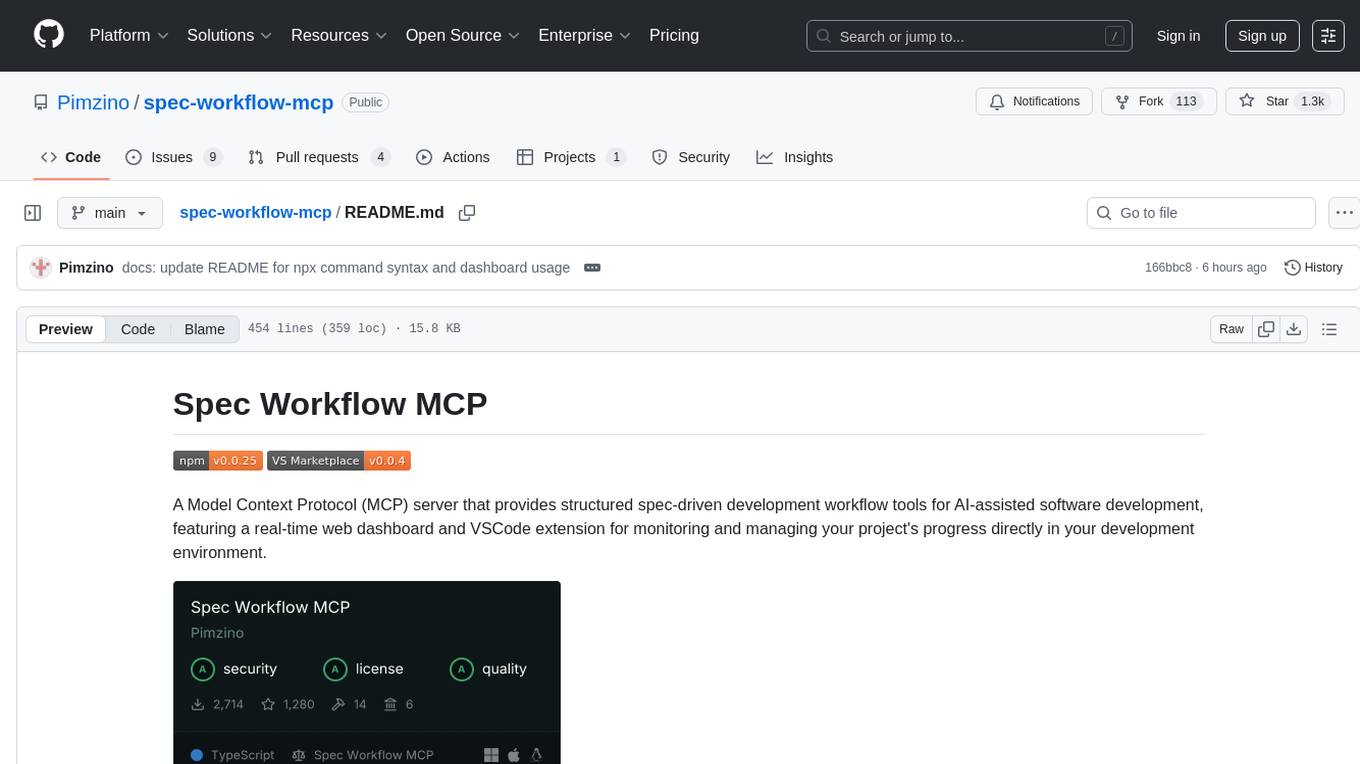Open commit 166bbc8
This screenshot has width=1360, height=764.
(1168, 267)
